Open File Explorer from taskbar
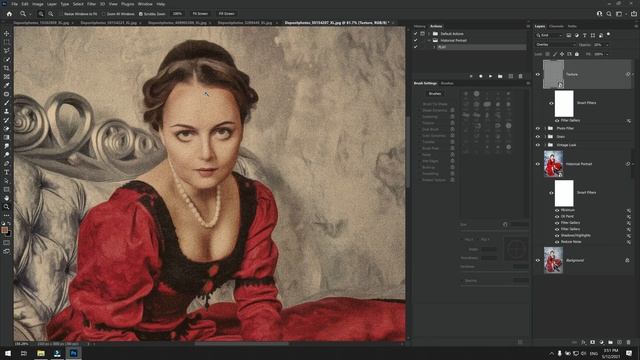 tap(41, 353)
